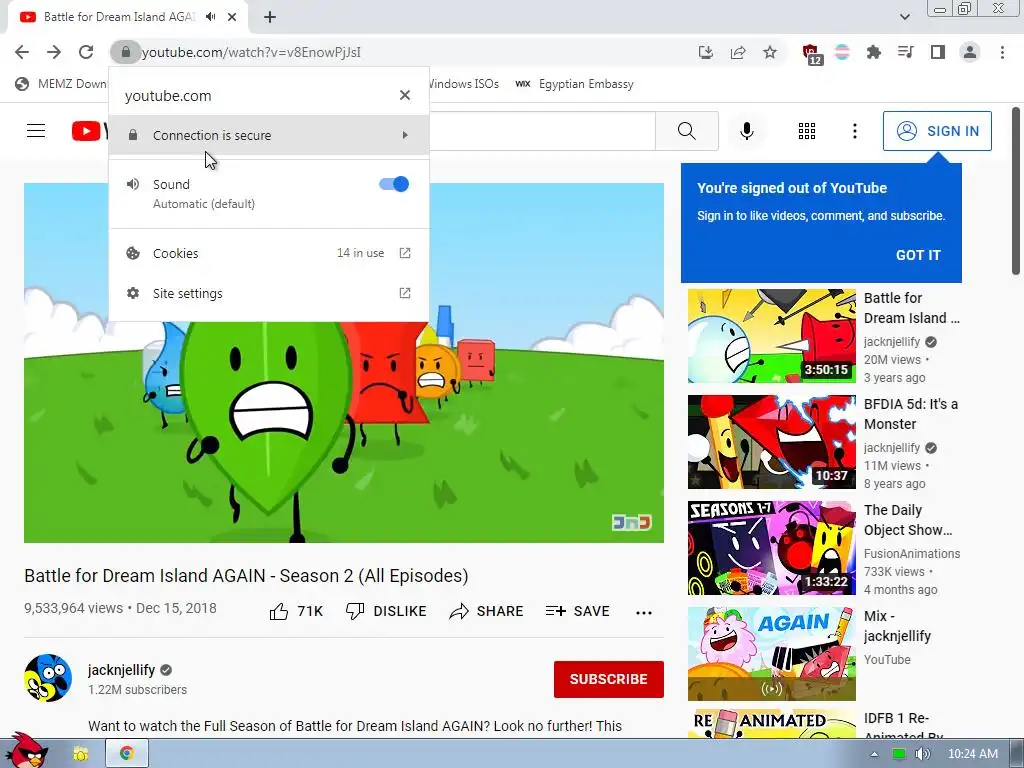Start voice search with the microphone icon

click(x=746, y=131)
